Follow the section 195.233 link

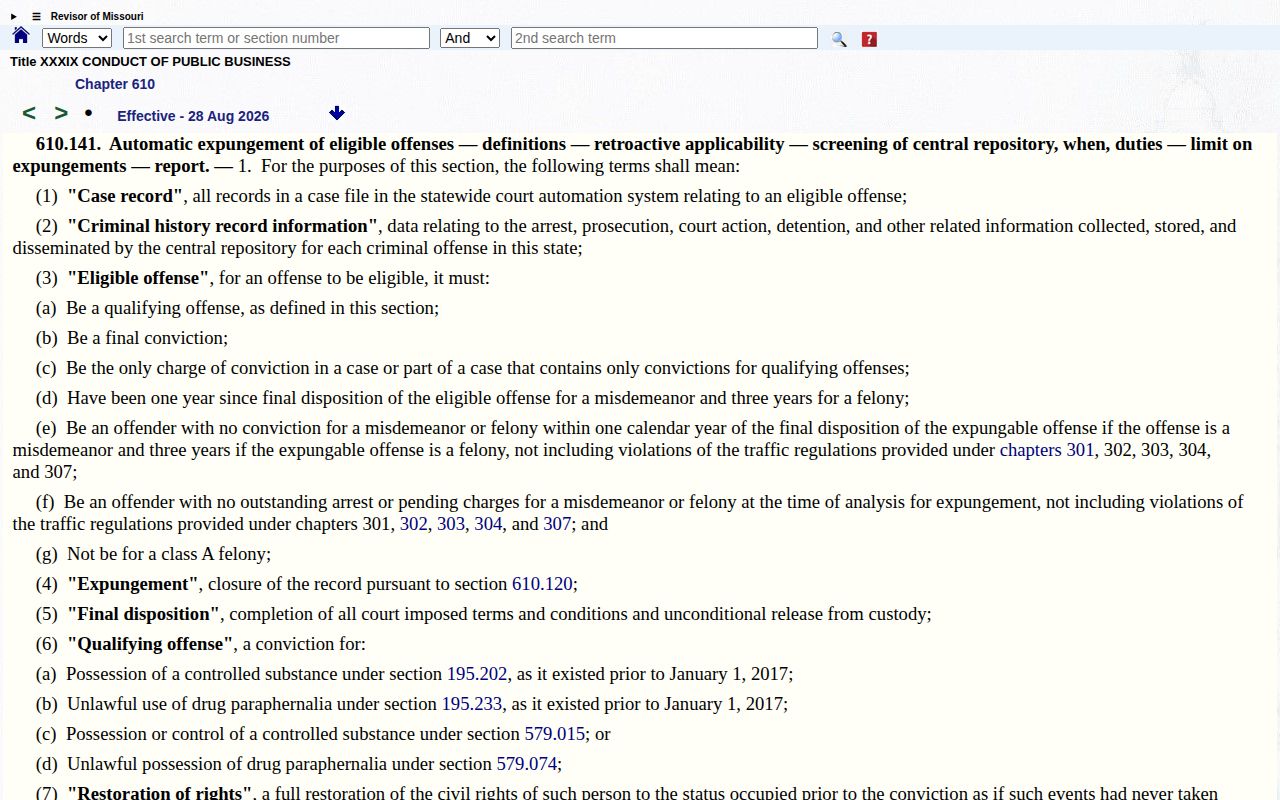[472, 704]
